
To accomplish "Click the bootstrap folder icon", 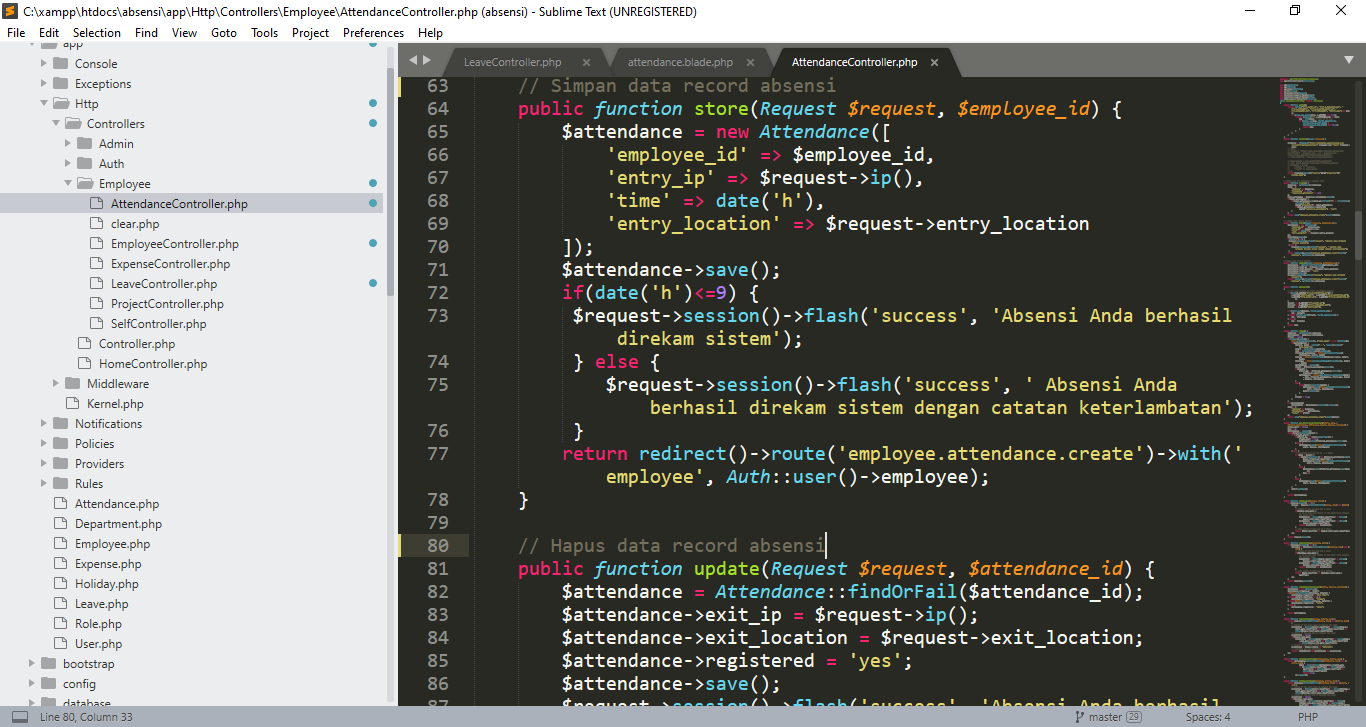I will 49,663.
